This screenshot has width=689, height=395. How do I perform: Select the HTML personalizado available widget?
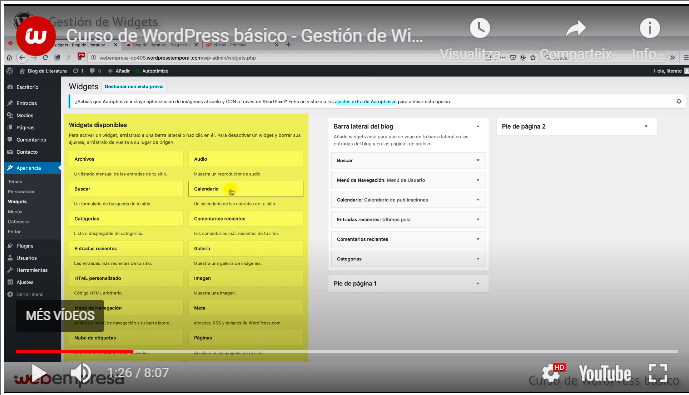point(126,278)
